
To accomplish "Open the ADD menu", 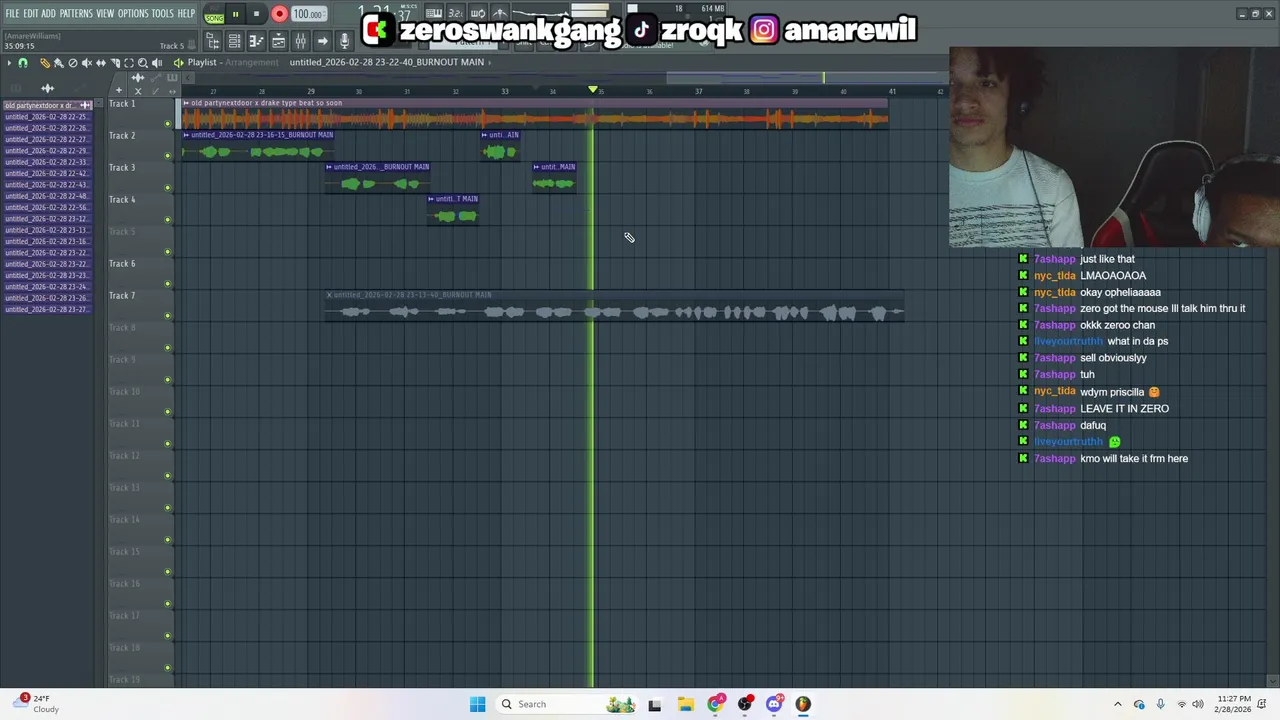I will (x=48, y=14).
